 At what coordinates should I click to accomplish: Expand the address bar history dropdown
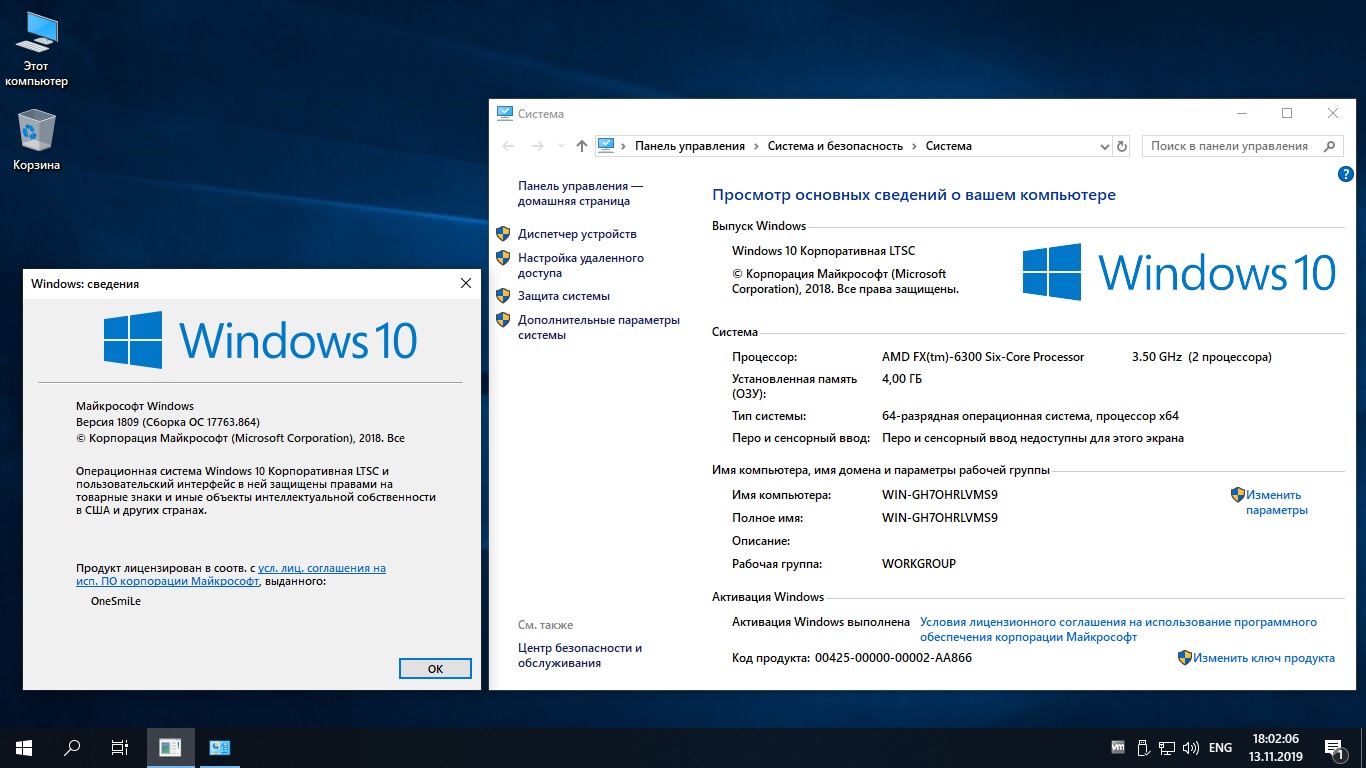pos(1103,146)
